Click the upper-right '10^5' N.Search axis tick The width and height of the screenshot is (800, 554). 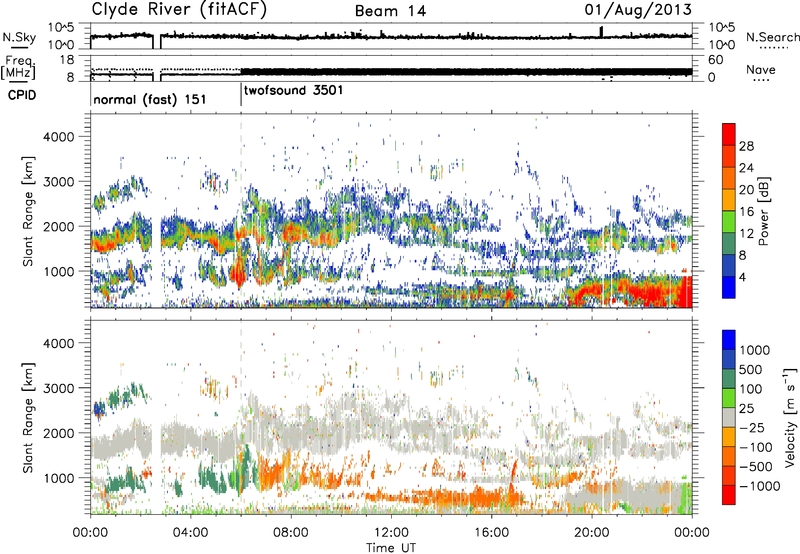[721, 27]
